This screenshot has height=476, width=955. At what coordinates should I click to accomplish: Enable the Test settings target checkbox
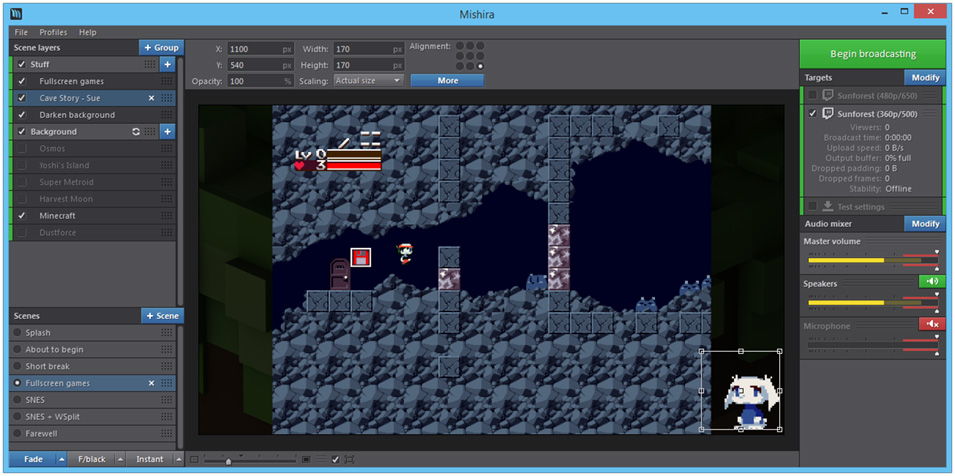[812, 206]
